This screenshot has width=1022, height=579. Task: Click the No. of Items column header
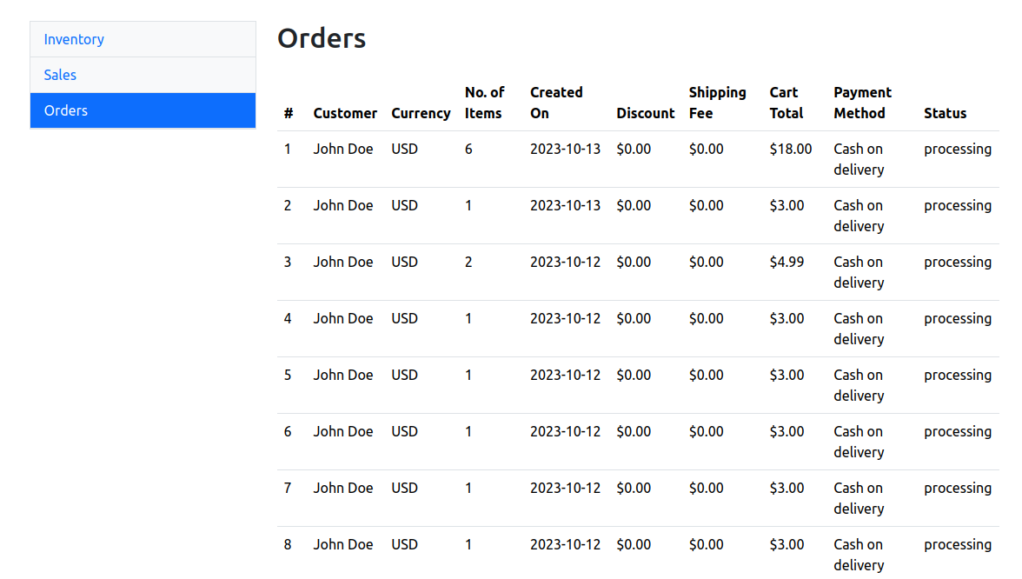(484, 103)
